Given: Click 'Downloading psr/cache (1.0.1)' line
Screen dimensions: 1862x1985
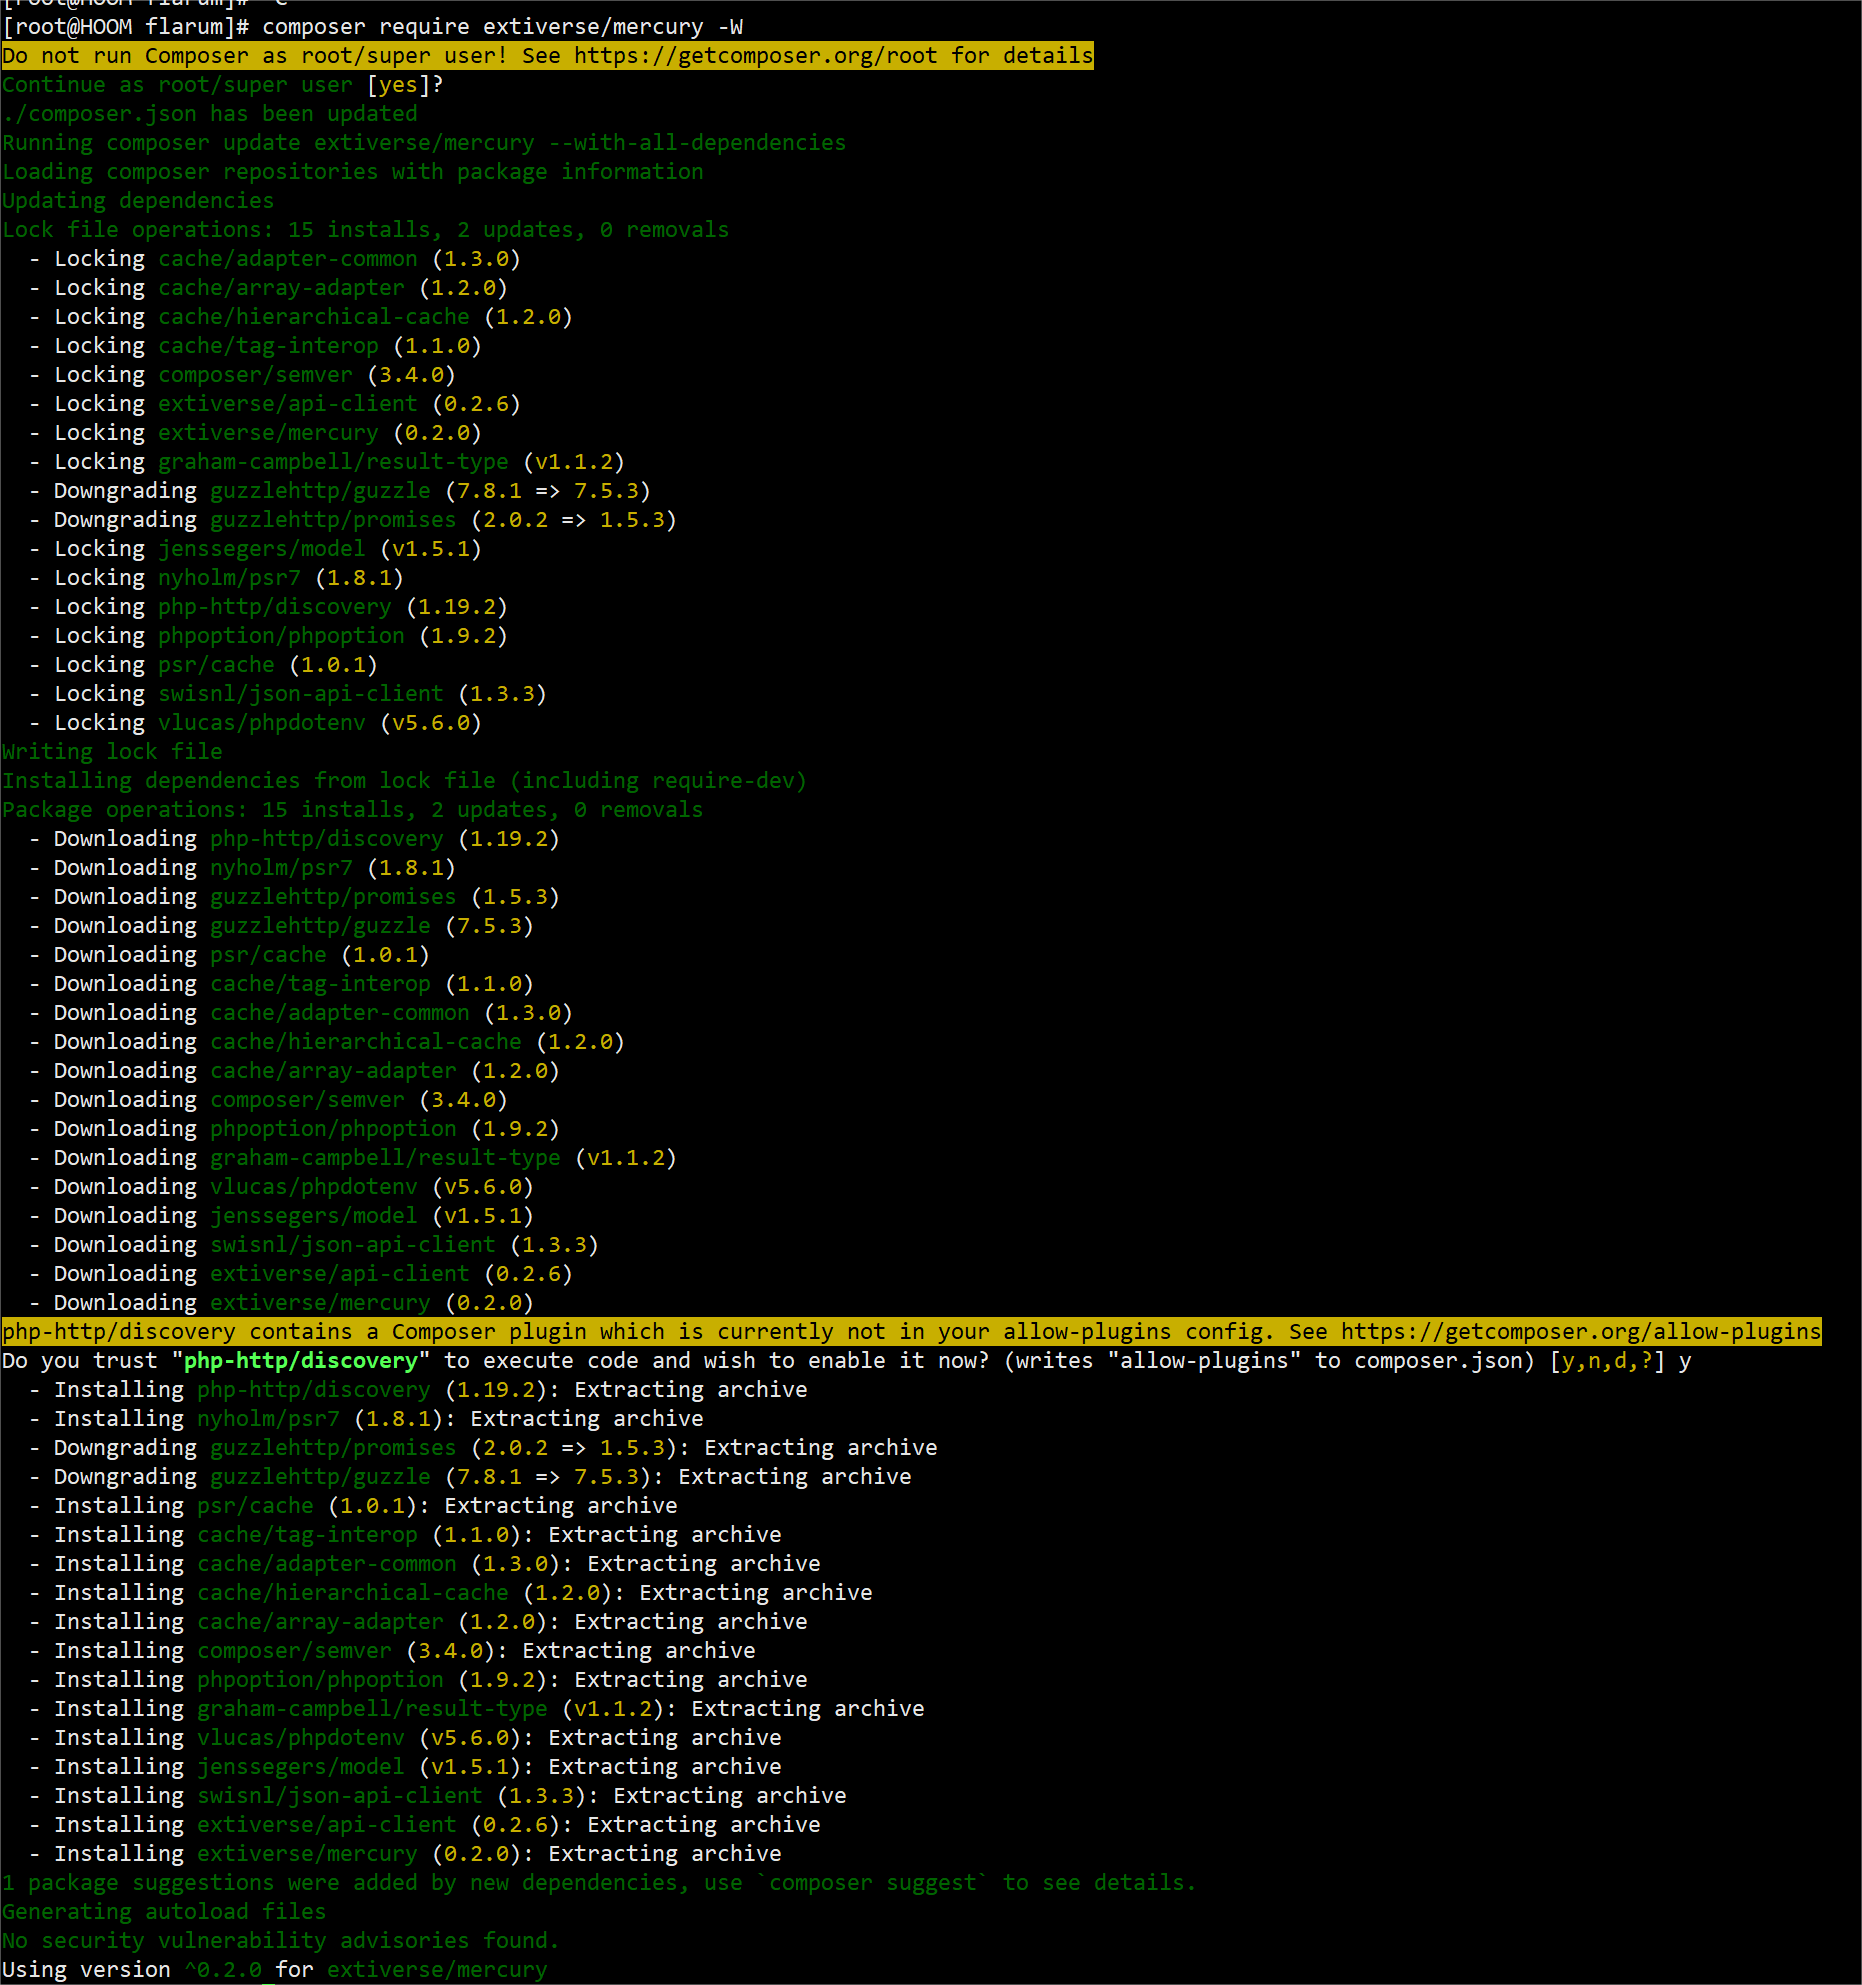Looking at the screenshot, I should coord(229,955).
